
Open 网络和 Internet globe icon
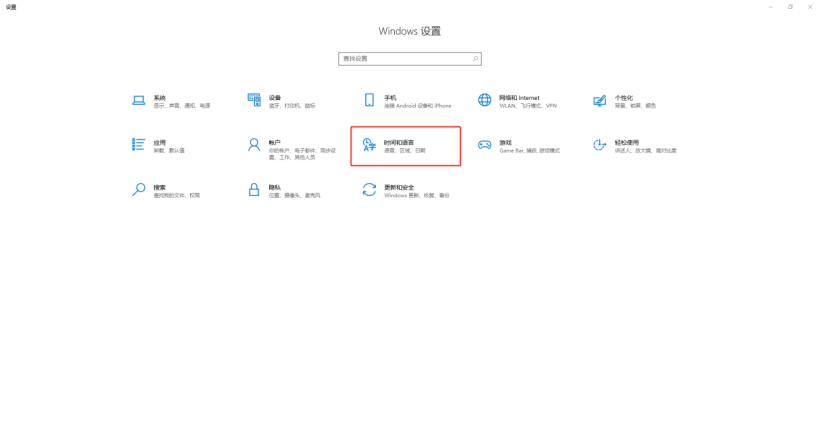click(485, 100)
